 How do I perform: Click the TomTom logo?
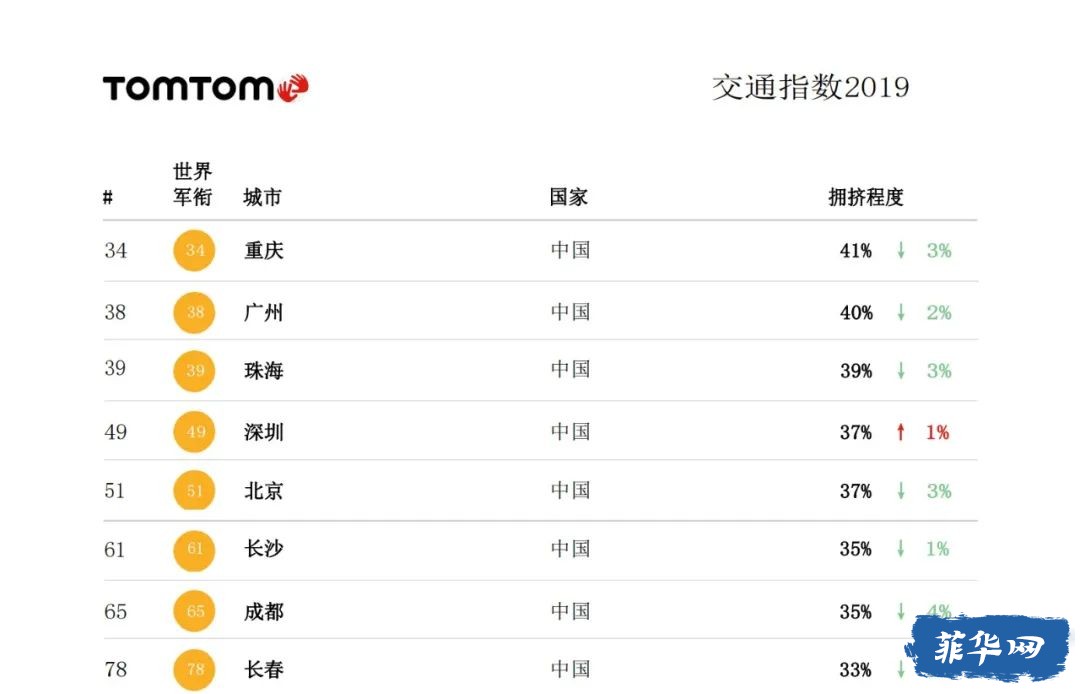coord(205,88)
